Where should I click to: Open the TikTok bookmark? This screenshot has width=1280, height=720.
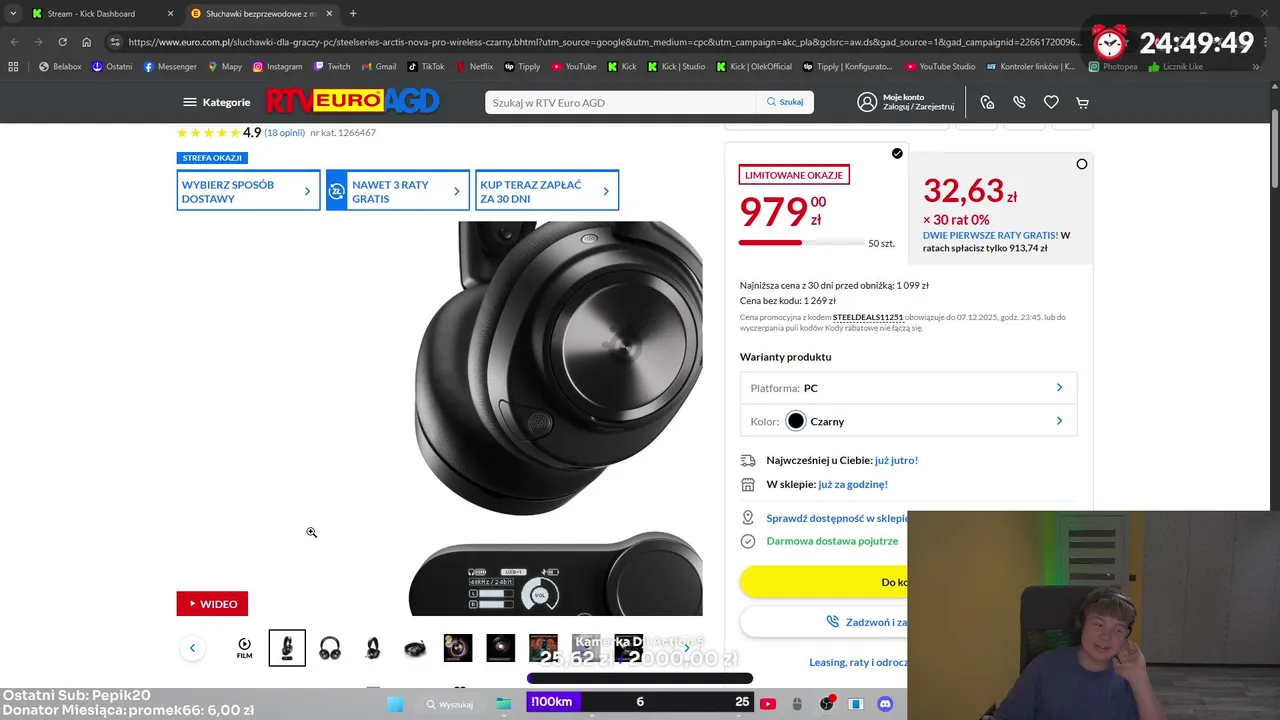(425, 67)
